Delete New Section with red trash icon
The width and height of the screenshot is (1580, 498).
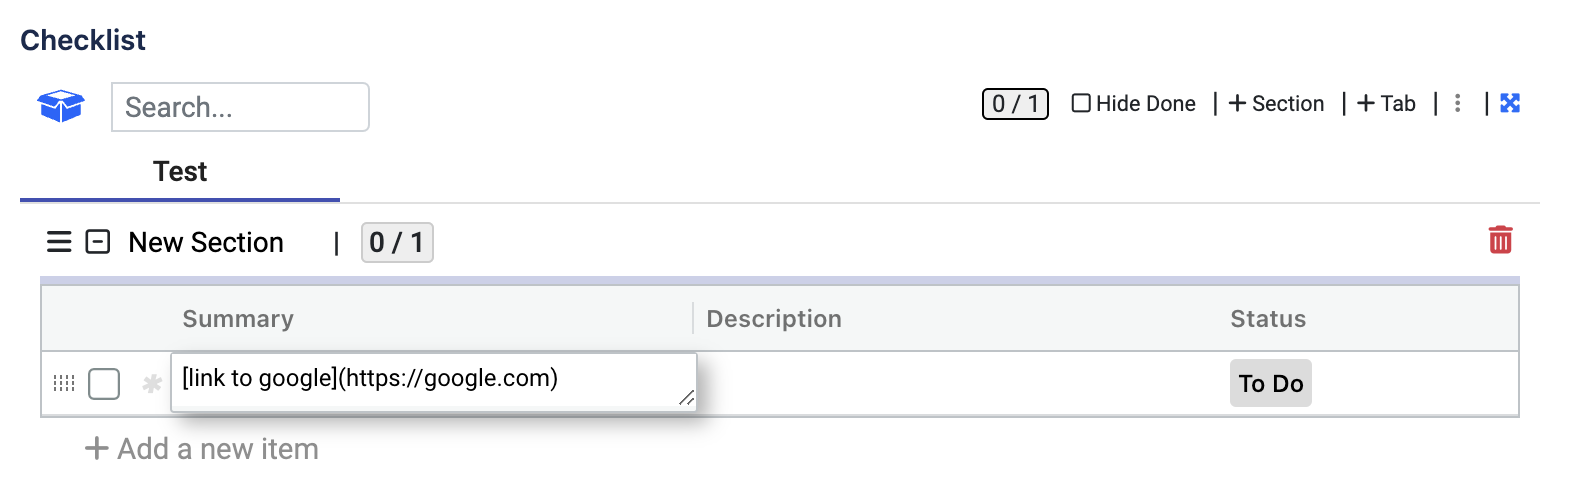[1500, 240]
